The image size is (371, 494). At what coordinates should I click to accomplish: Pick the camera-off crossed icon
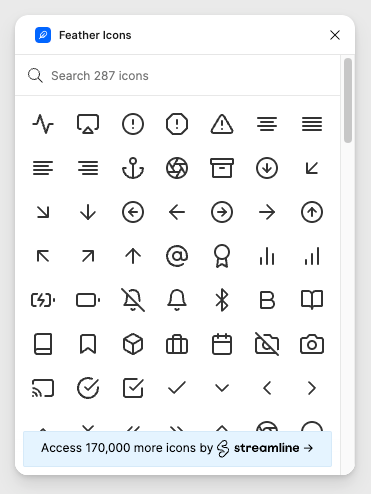click(x=267, y=344)
